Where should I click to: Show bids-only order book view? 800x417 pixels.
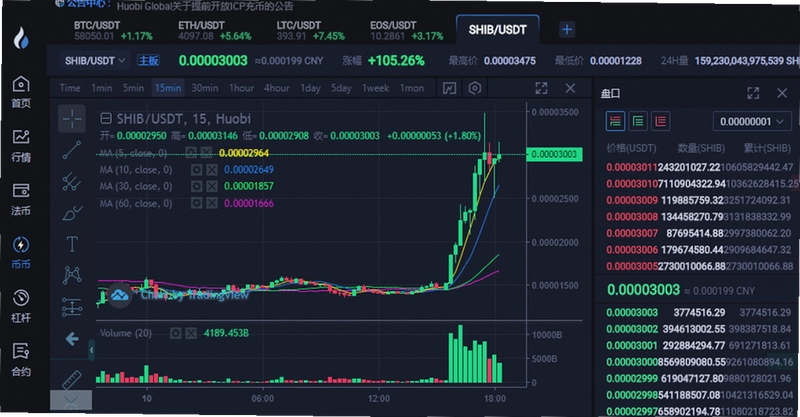pyautogui.click(x=638, y=121)
